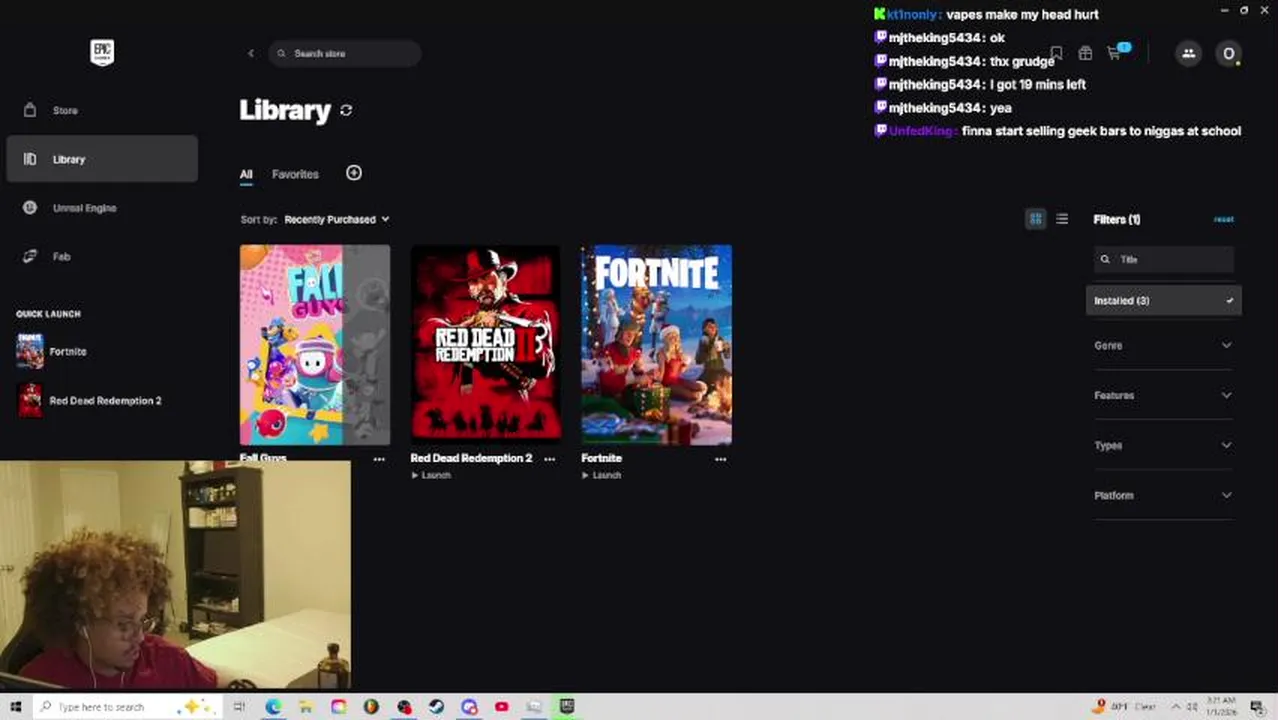Screen dimensions: 1278x720
Task: Go back with the left arrow
Action: [251, 54]
